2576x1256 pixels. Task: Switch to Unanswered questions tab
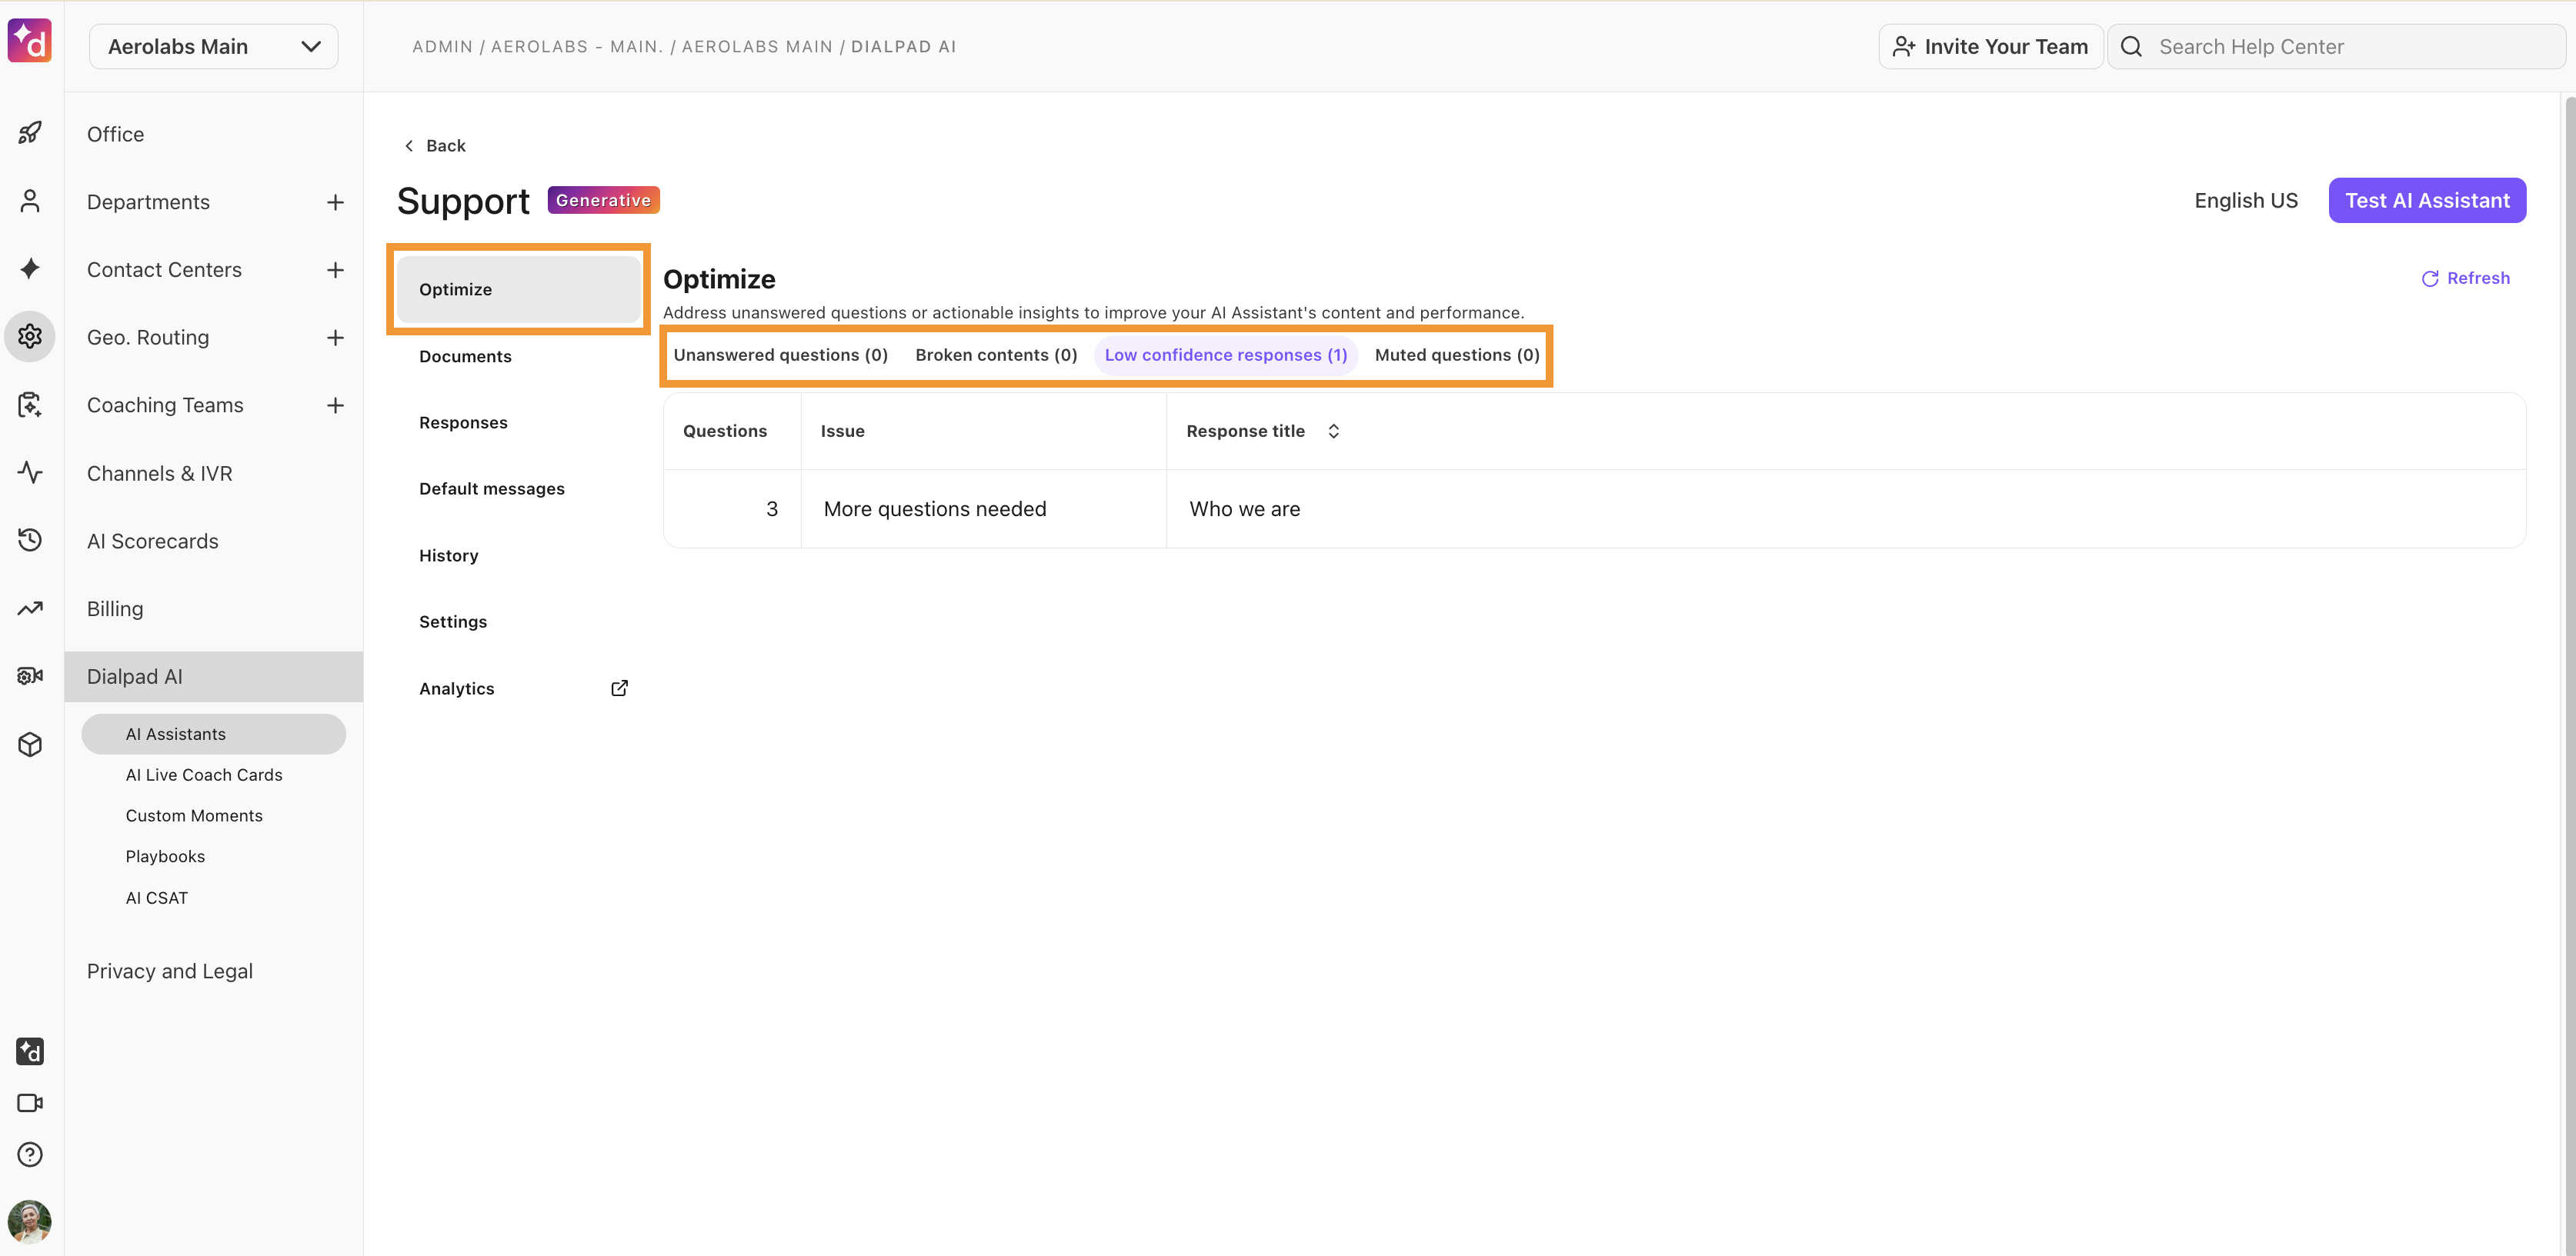(x=780, y=355)
